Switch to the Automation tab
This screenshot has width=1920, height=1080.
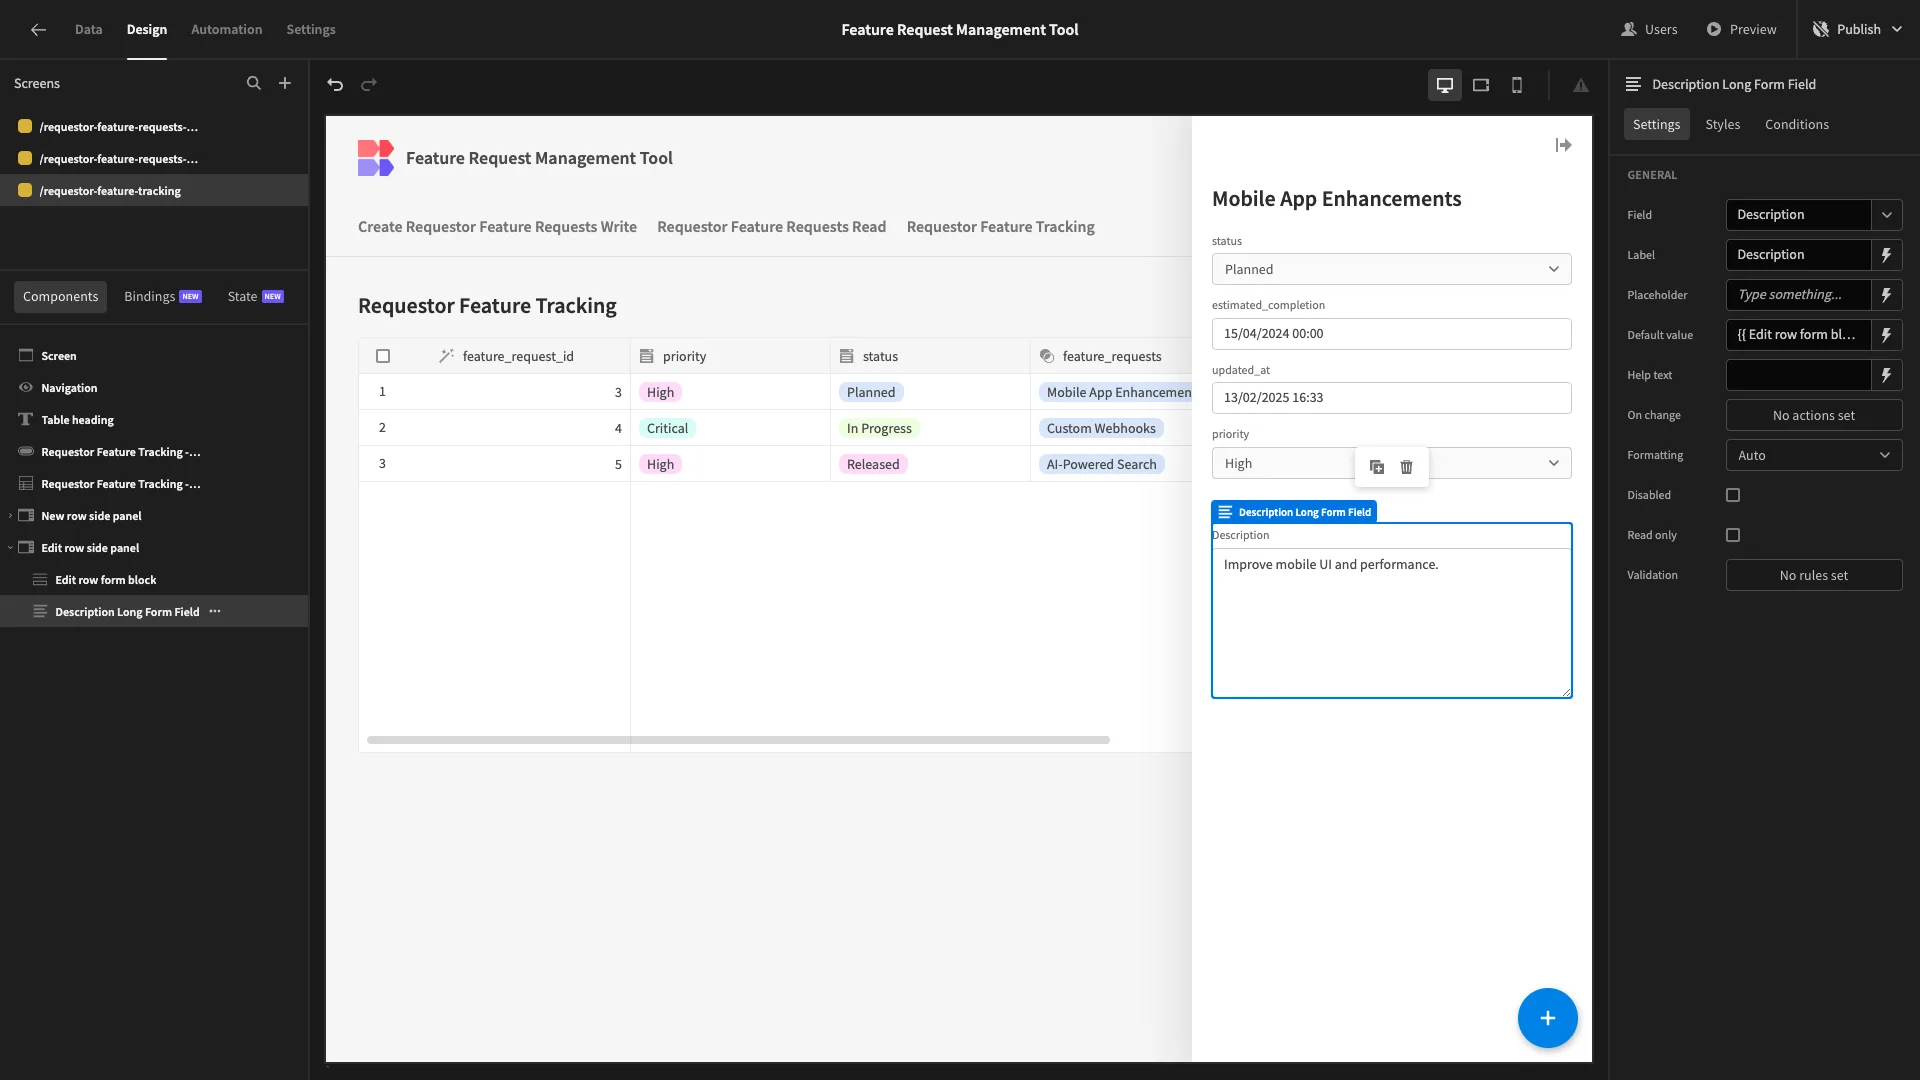226,30
